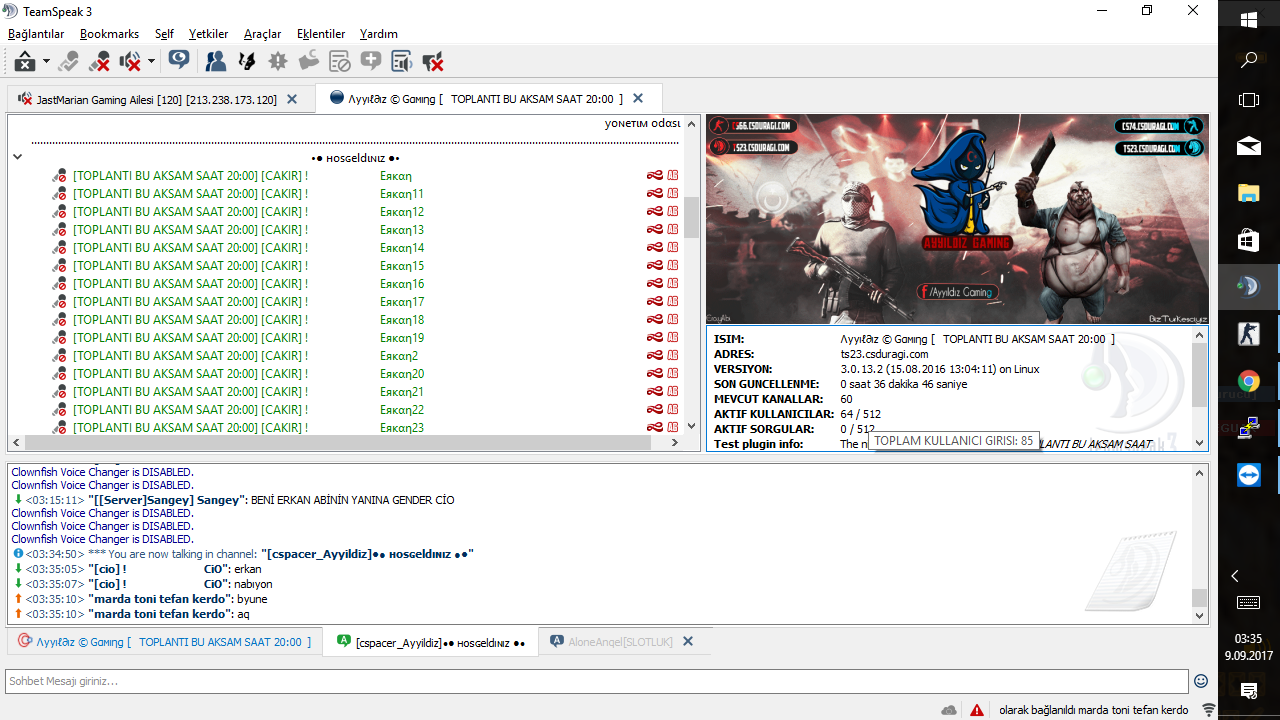Open the Windows Start menu

(x=1248, y=20)
